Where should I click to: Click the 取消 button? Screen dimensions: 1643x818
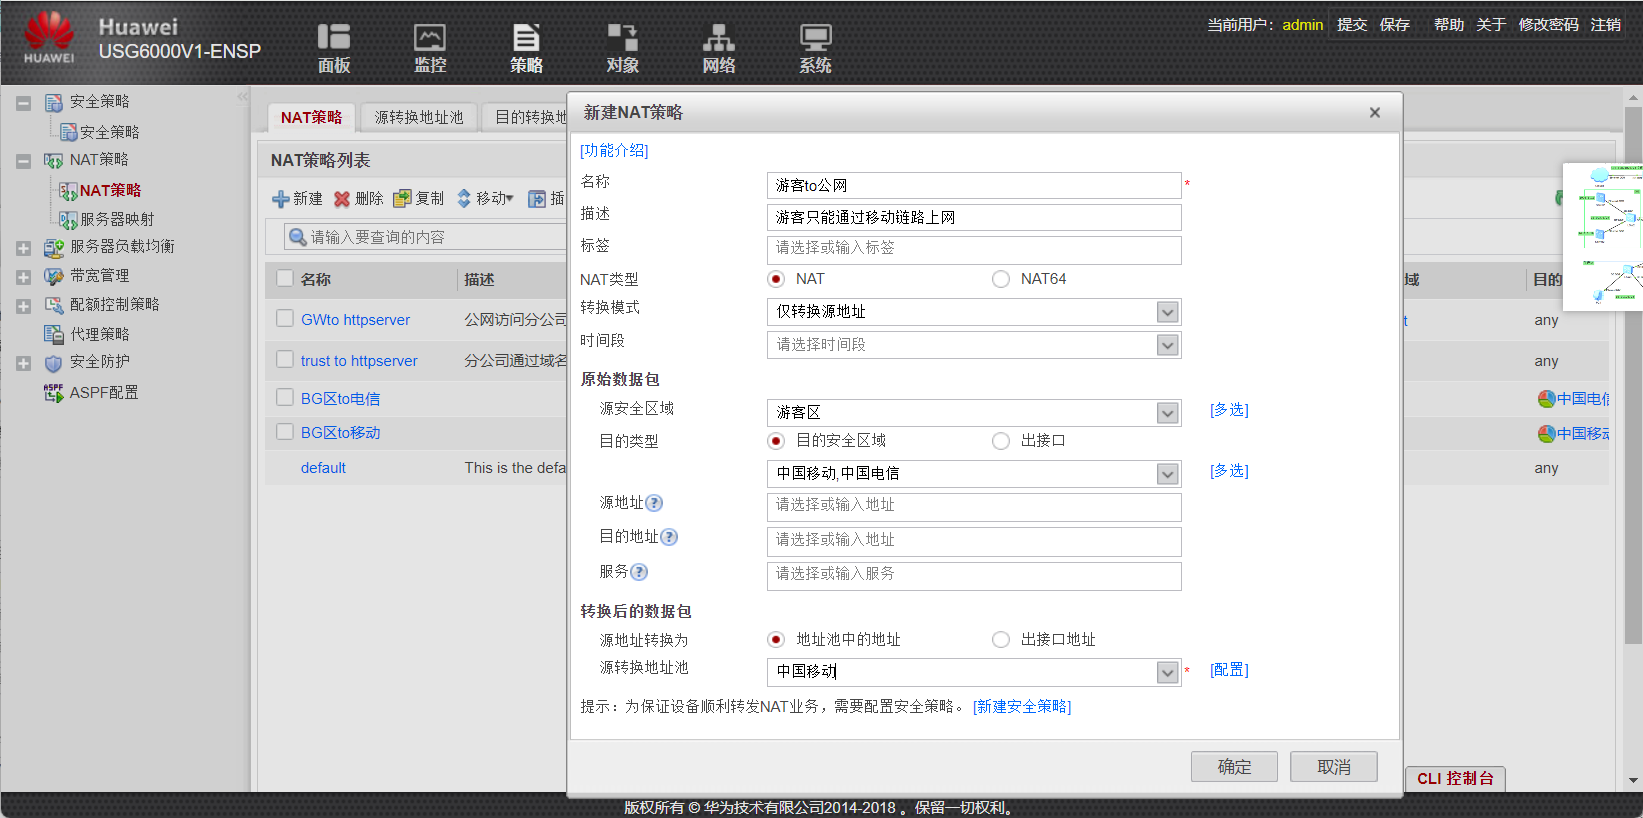pyautogui.click(x=1334, y=767)
